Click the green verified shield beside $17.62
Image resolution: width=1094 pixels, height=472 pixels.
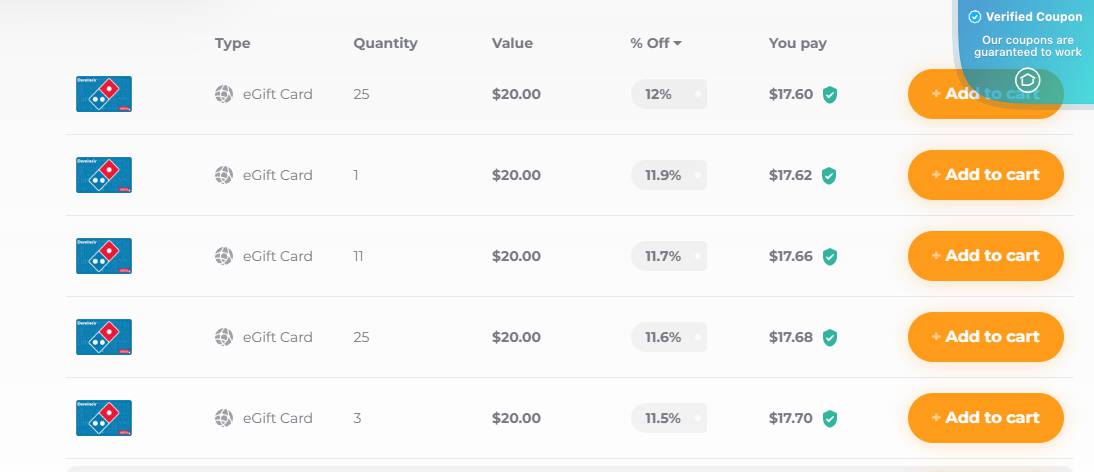(830, 176)
